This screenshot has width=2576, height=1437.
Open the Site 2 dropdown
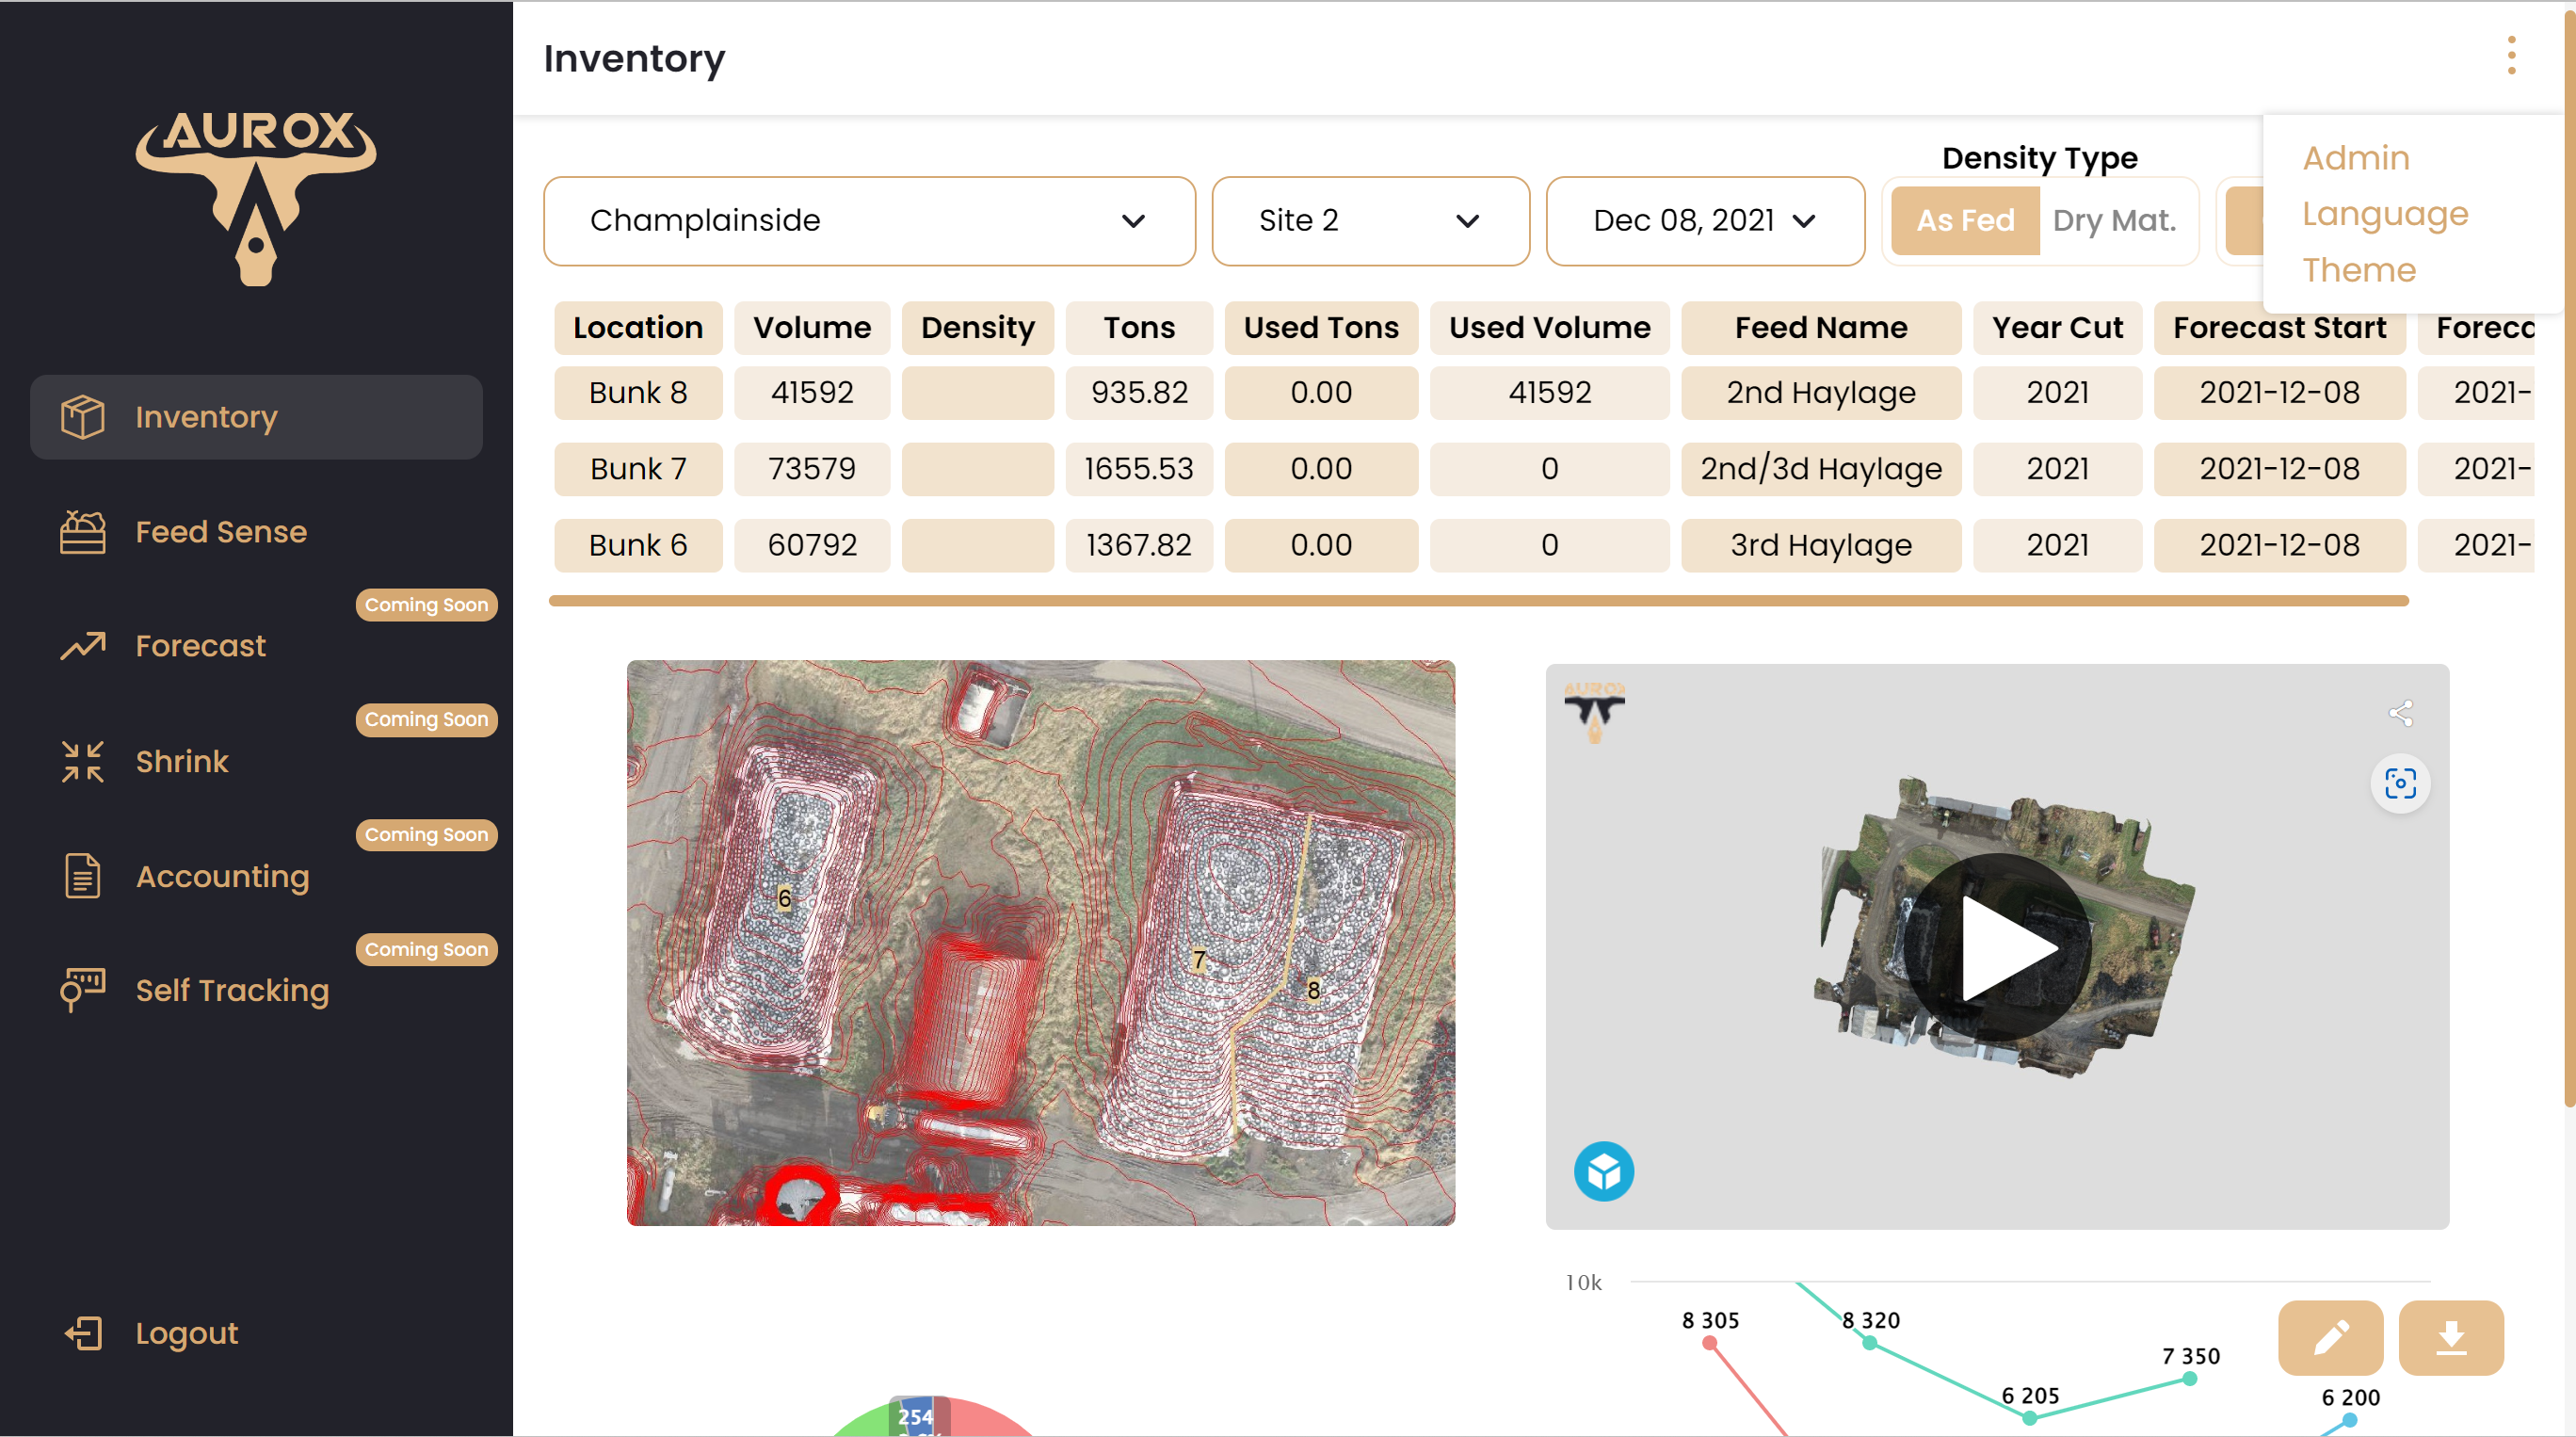pyautogui.click(x=1370, y=221)
